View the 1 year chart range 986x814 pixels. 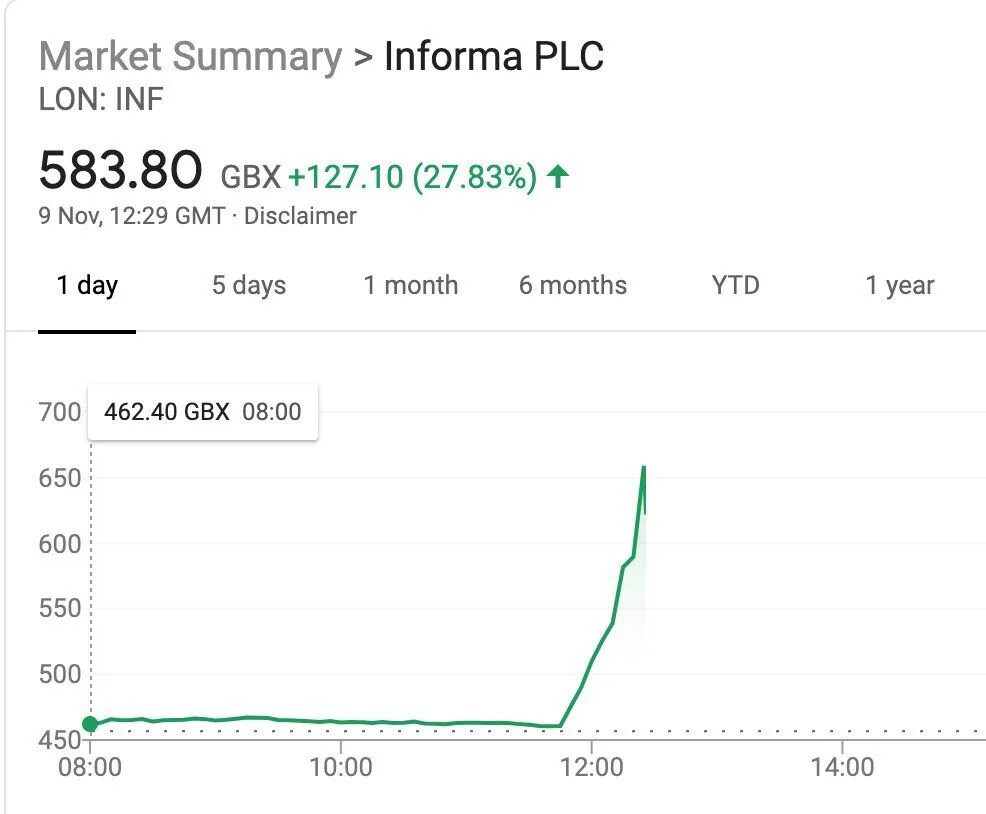point(900,286)
